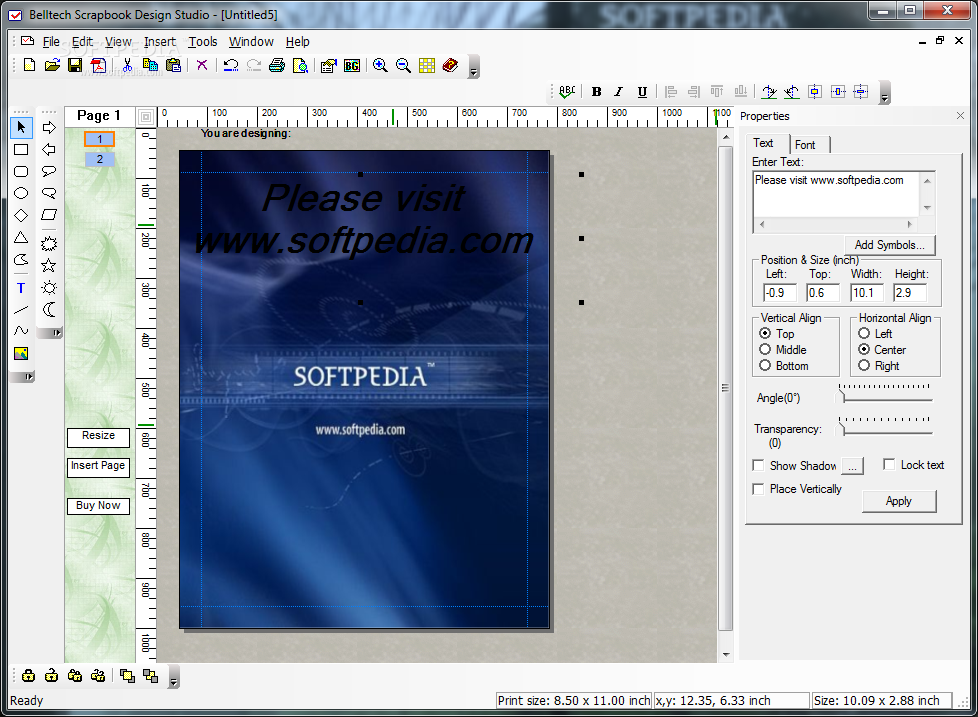Click the yellow grid icon

point(427,65)
